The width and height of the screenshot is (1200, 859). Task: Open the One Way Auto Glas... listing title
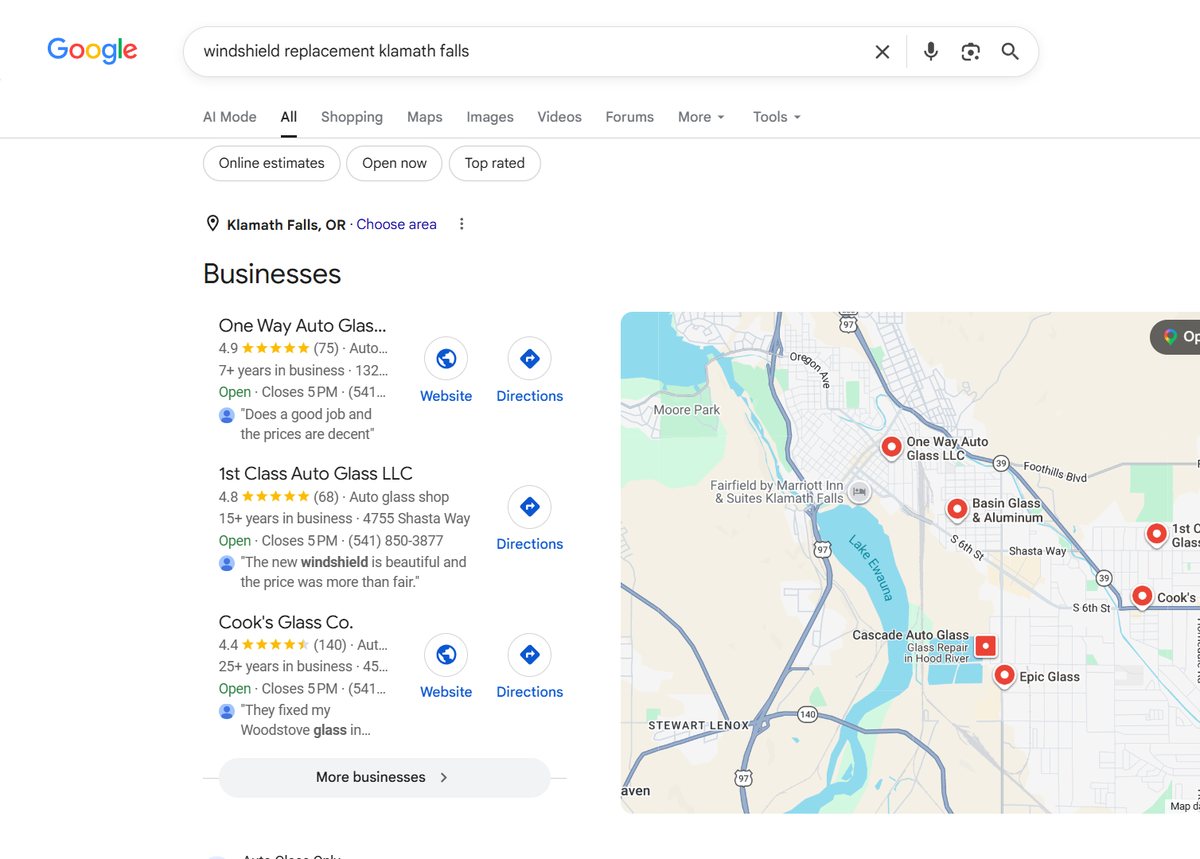pyautogui.click(x=303, y=325)
